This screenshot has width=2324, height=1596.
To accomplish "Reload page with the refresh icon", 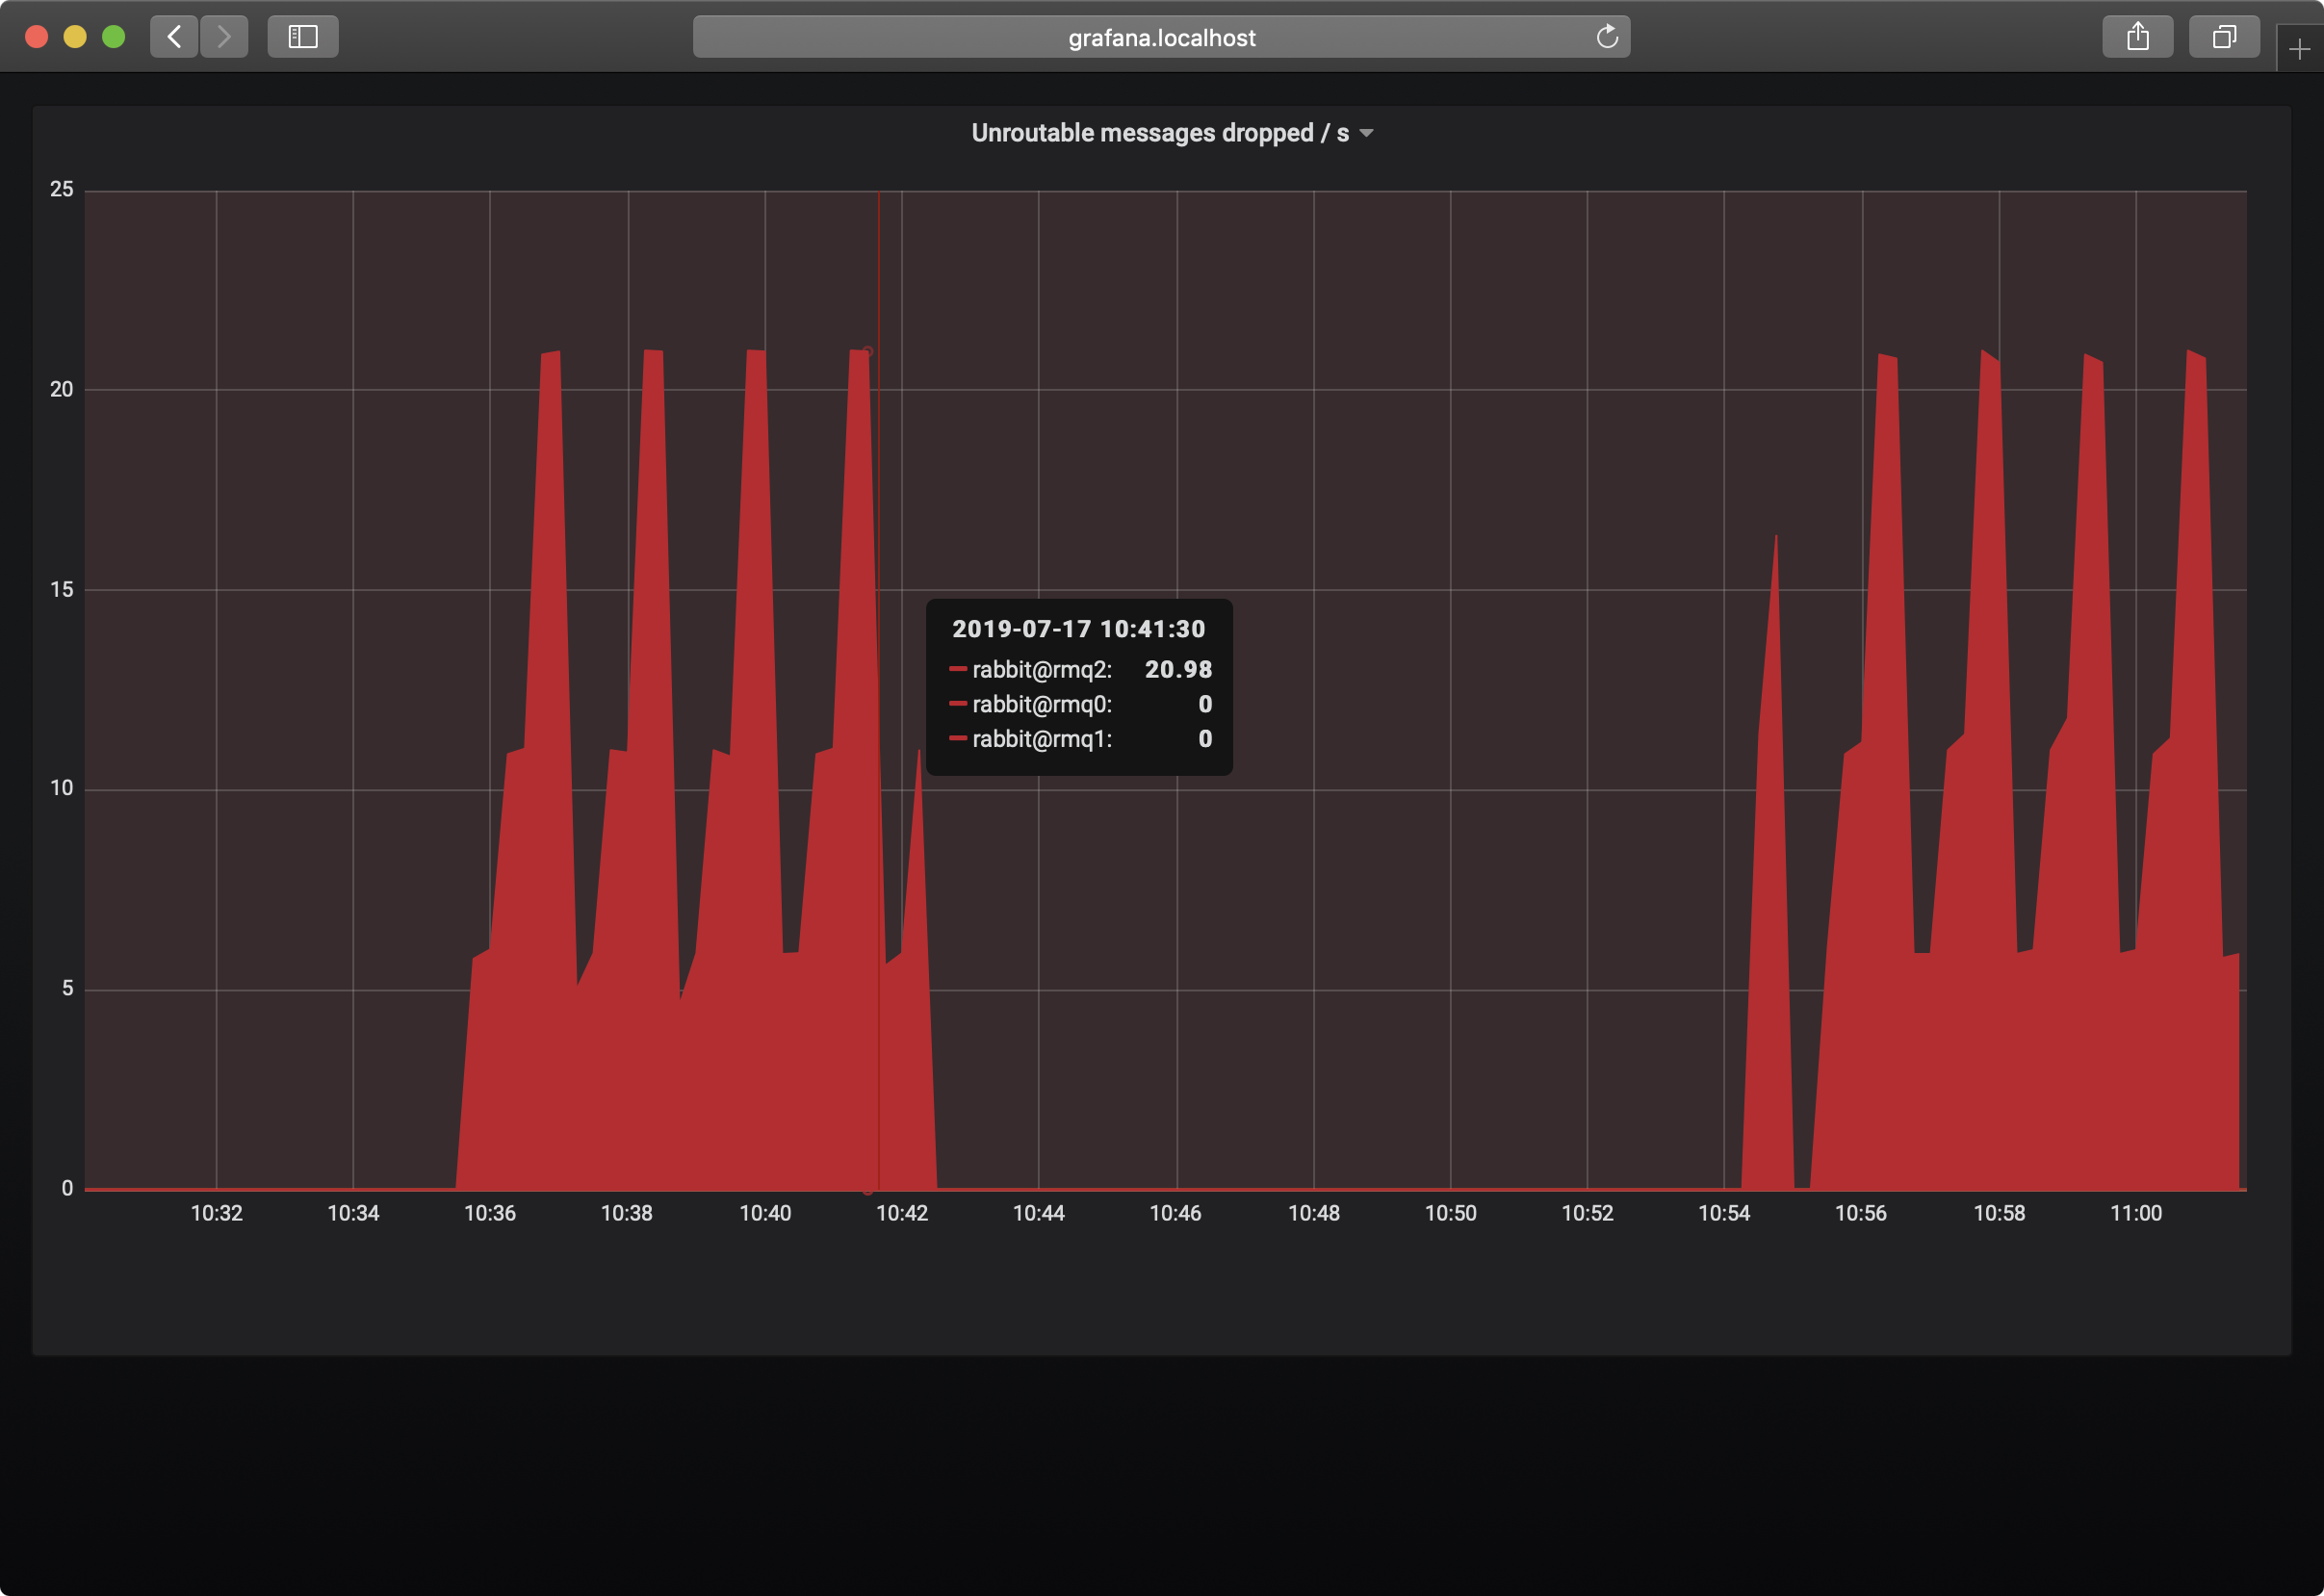I will (x=1607, y=37).
